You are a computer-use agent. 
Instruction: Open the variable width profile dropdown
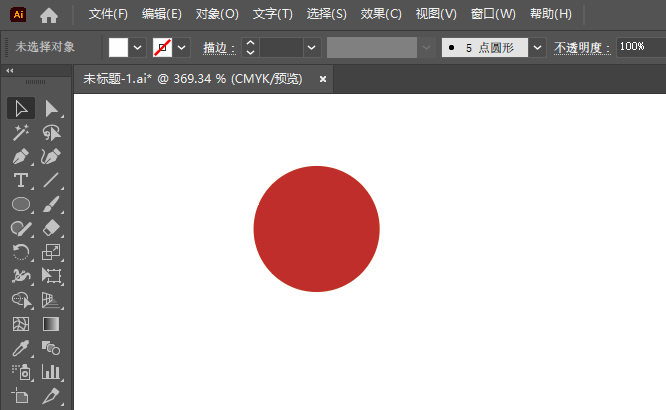tap(426, 47)
